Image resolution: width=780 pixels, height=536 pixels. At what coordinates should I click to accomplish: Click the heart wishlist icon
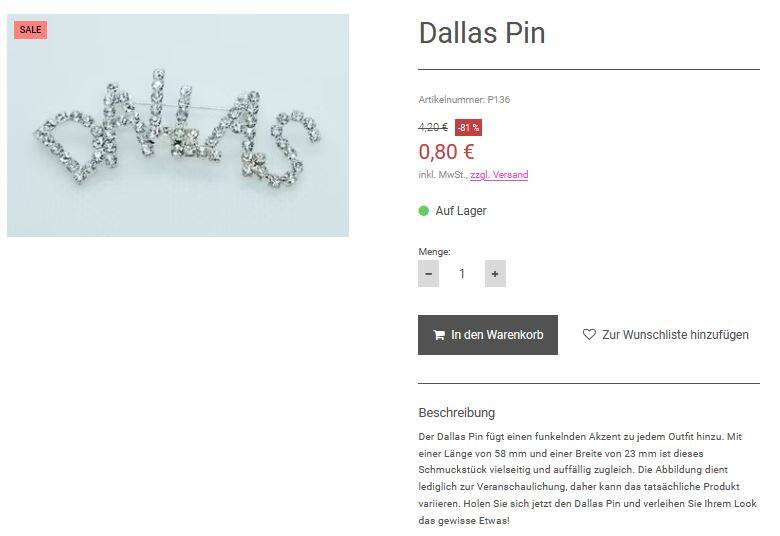coord(589,334)
